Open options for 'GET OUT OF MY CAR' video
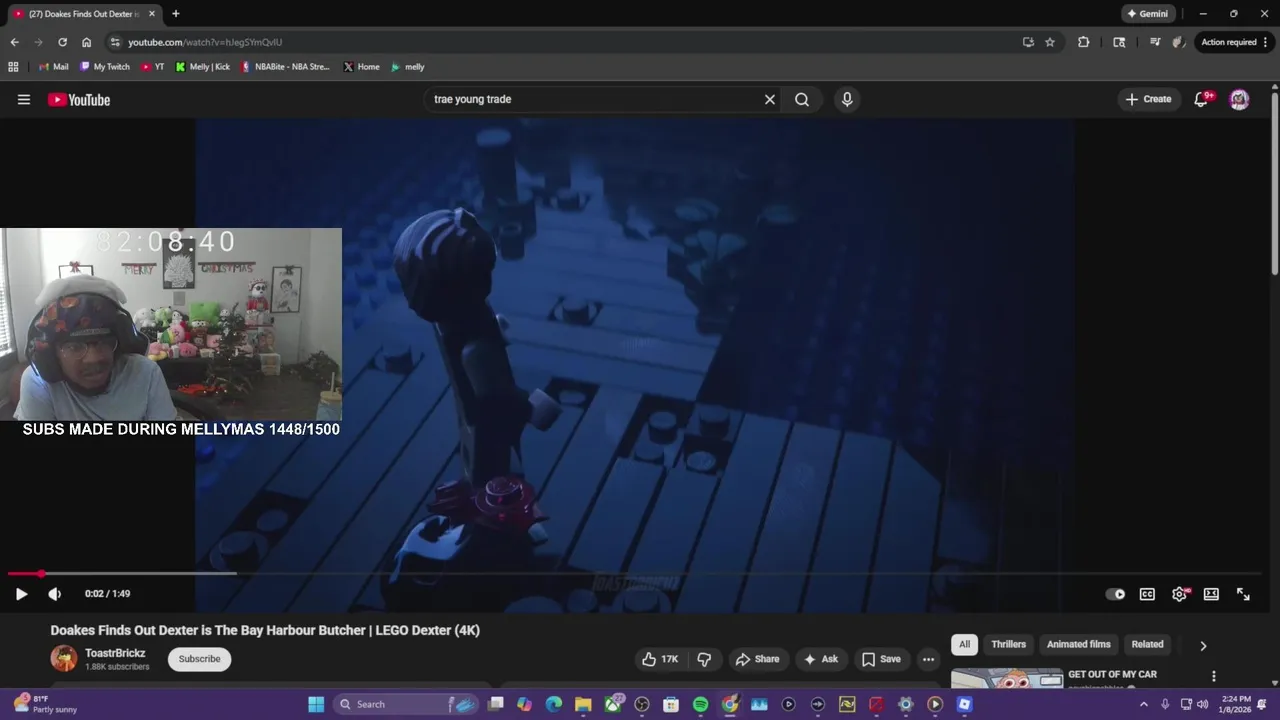This screenshot has height=720, width=1280. point(1213,677)
